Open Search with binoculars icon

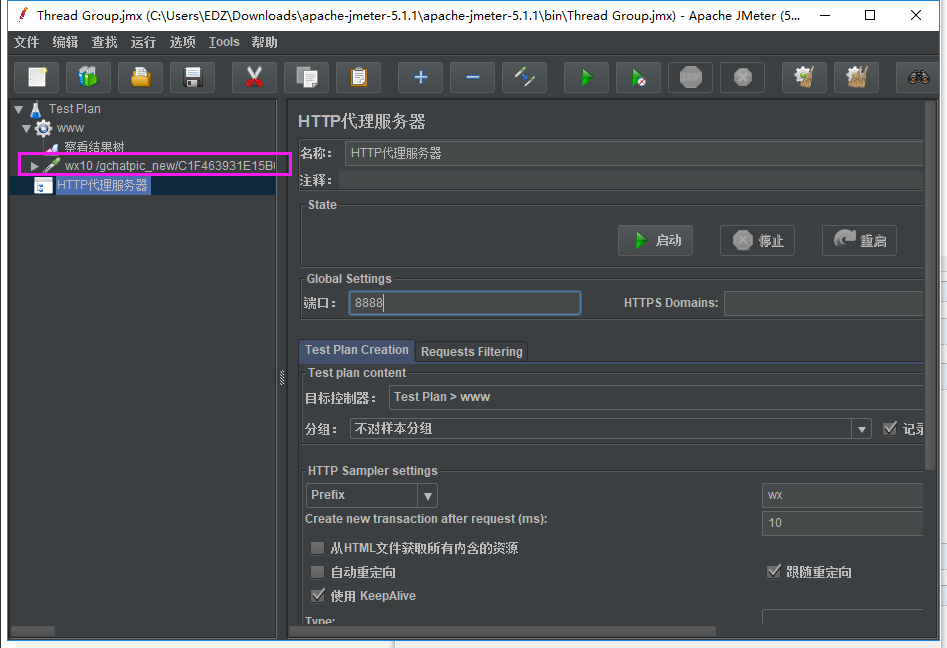click(x=918, y=77)
